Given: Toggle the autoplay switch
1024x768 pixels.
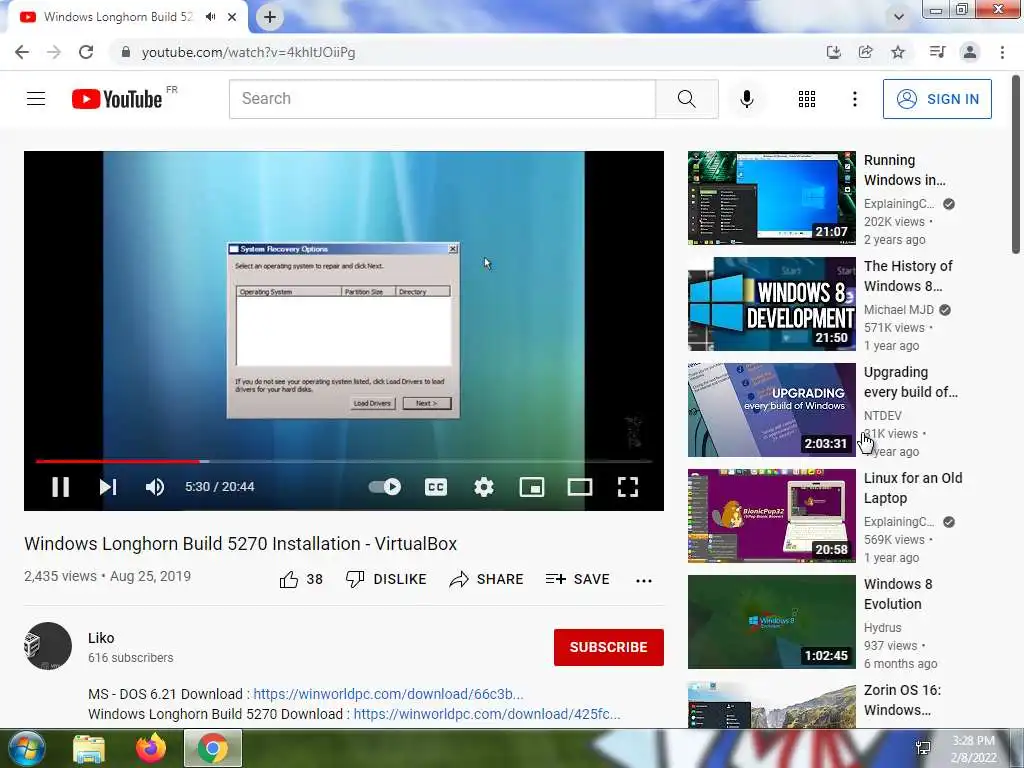Looking at the screenshot, I should (385, 487).
